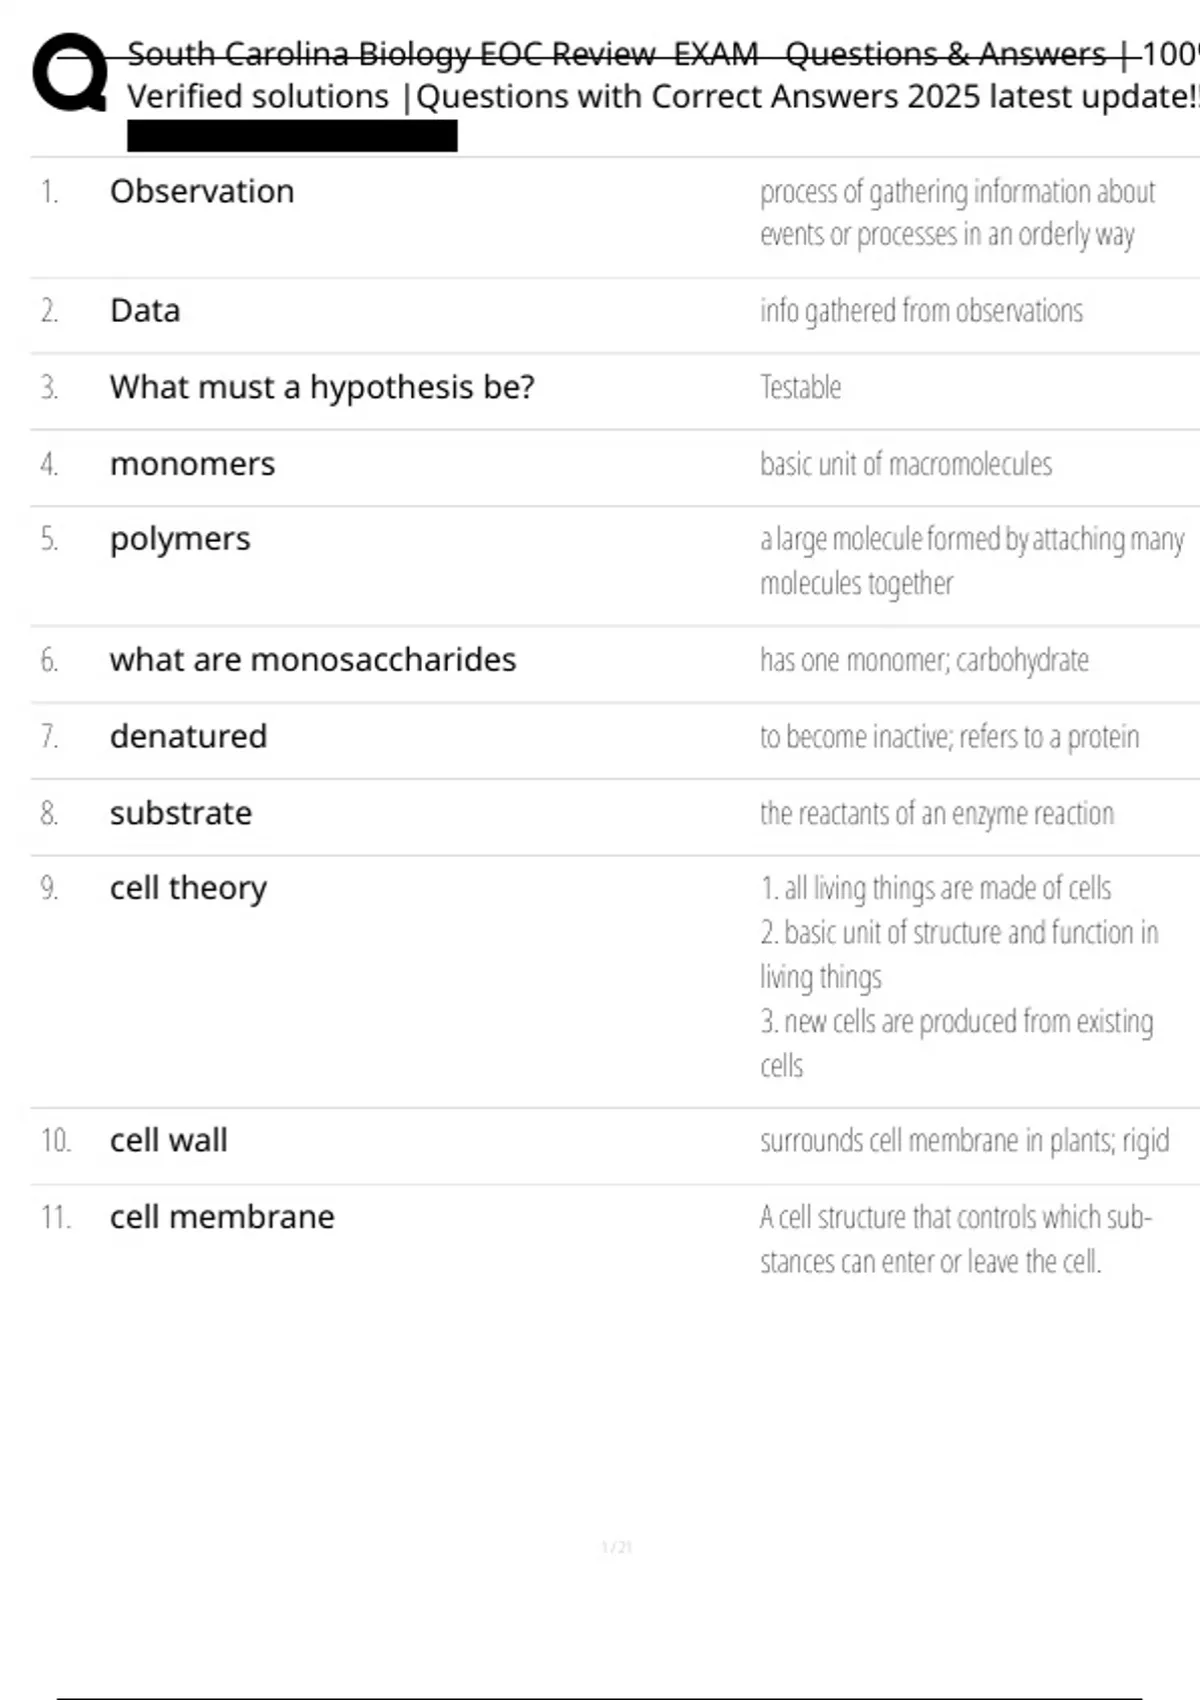Click the black redacted bar under title
The image size is (1200, 1700).
(x=292, y=136)
